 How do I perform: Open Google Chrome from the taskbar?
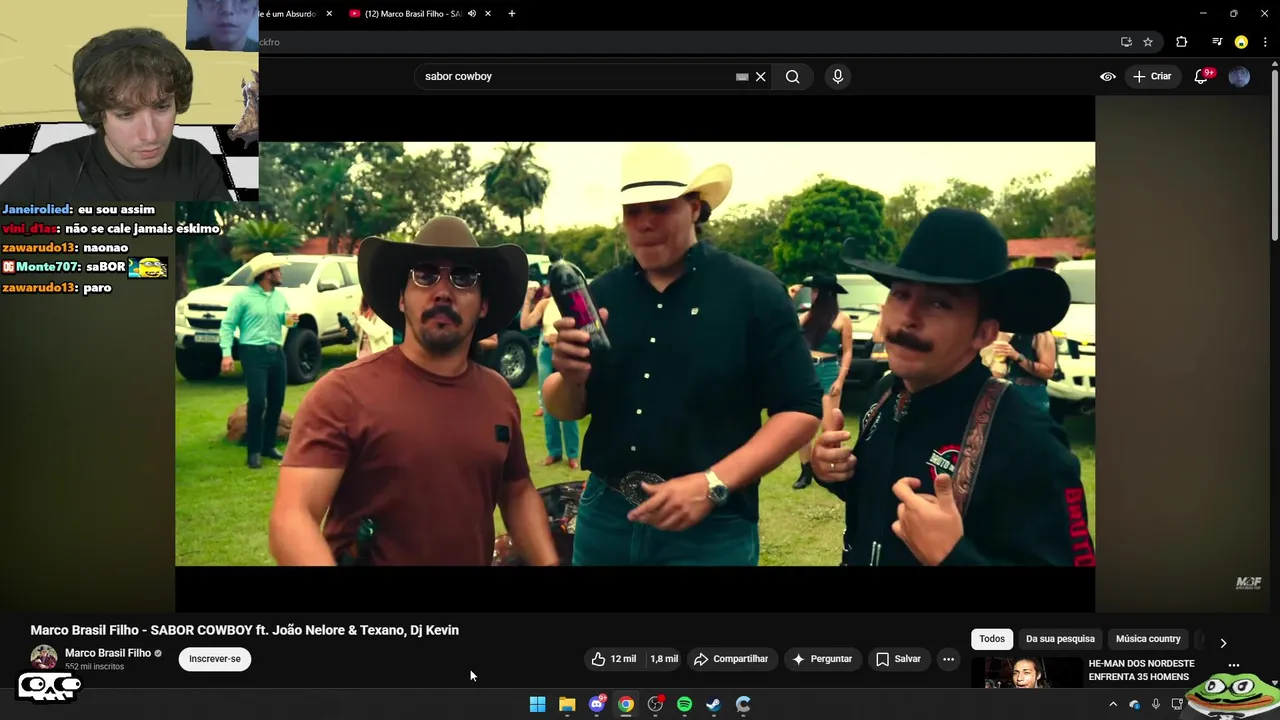(626, 704)
